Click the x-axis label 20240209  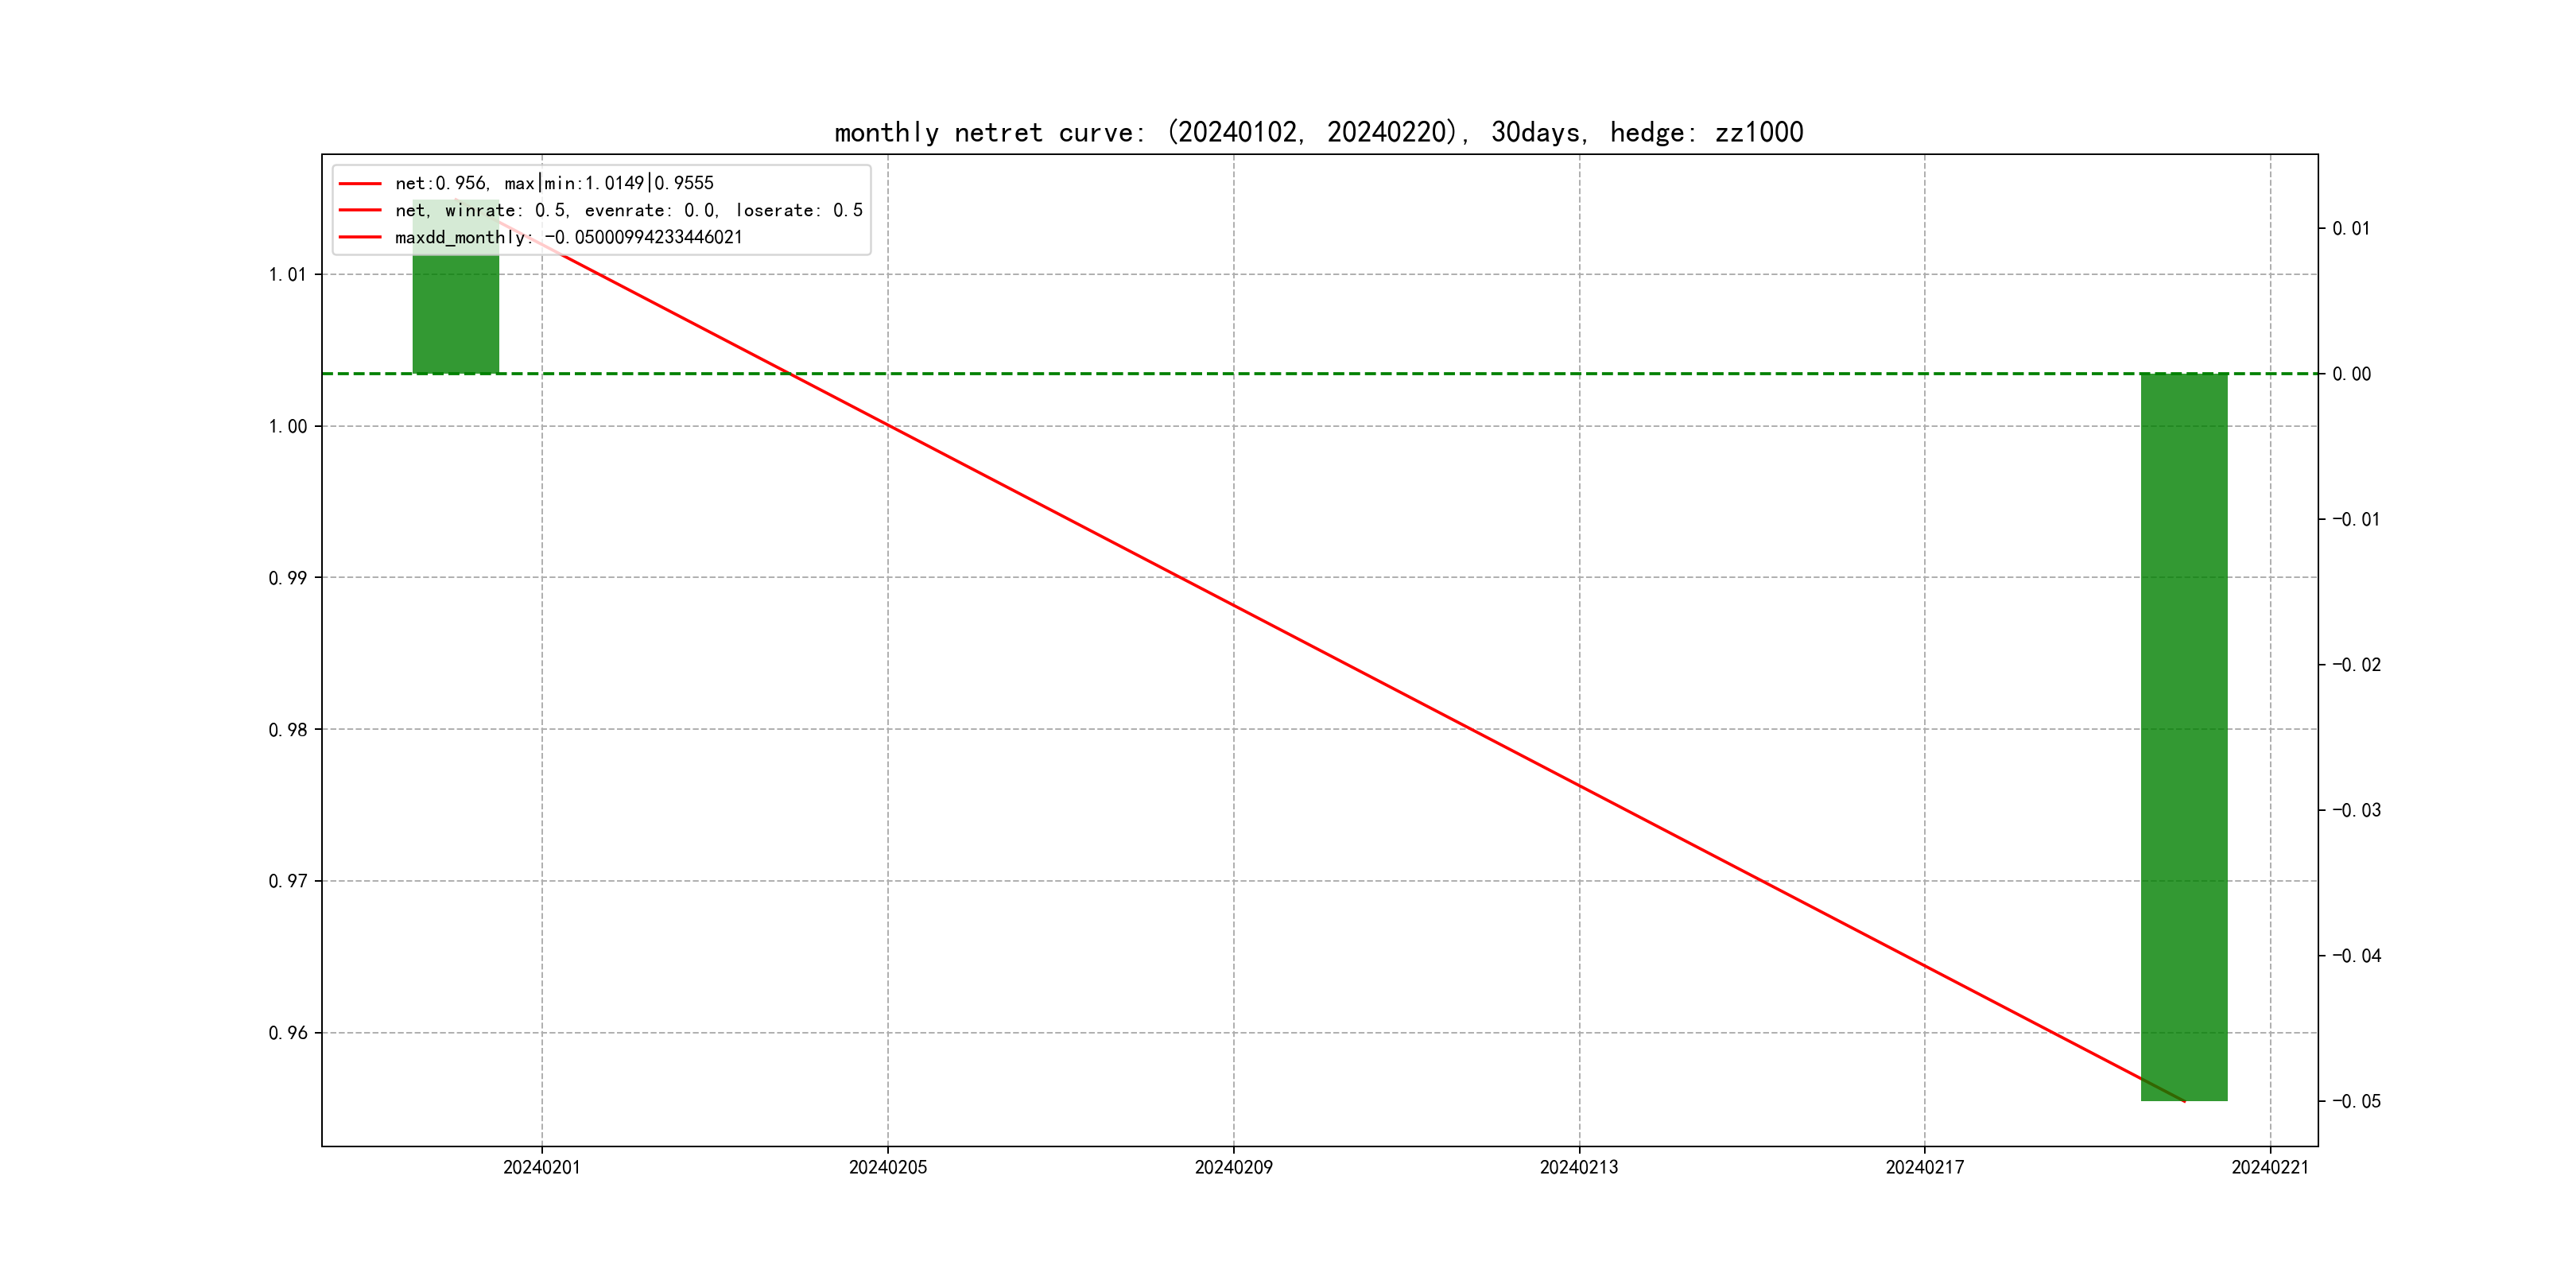(1233, 1167)
